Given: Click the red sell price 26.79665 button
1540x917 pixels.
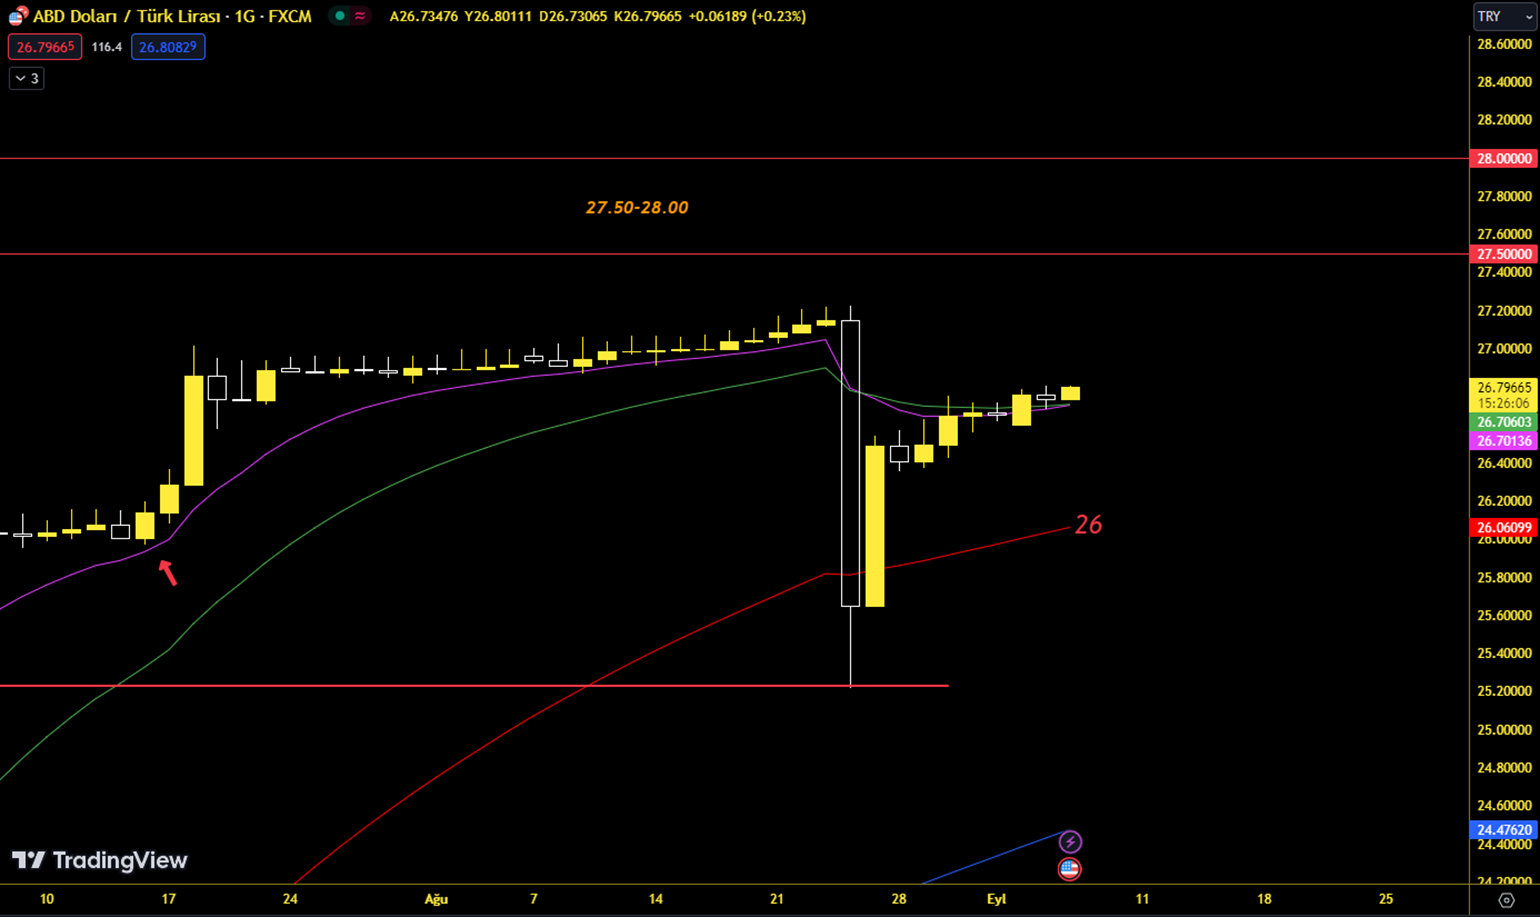Looking at the screenshot, I should click(x=45, y=47).
